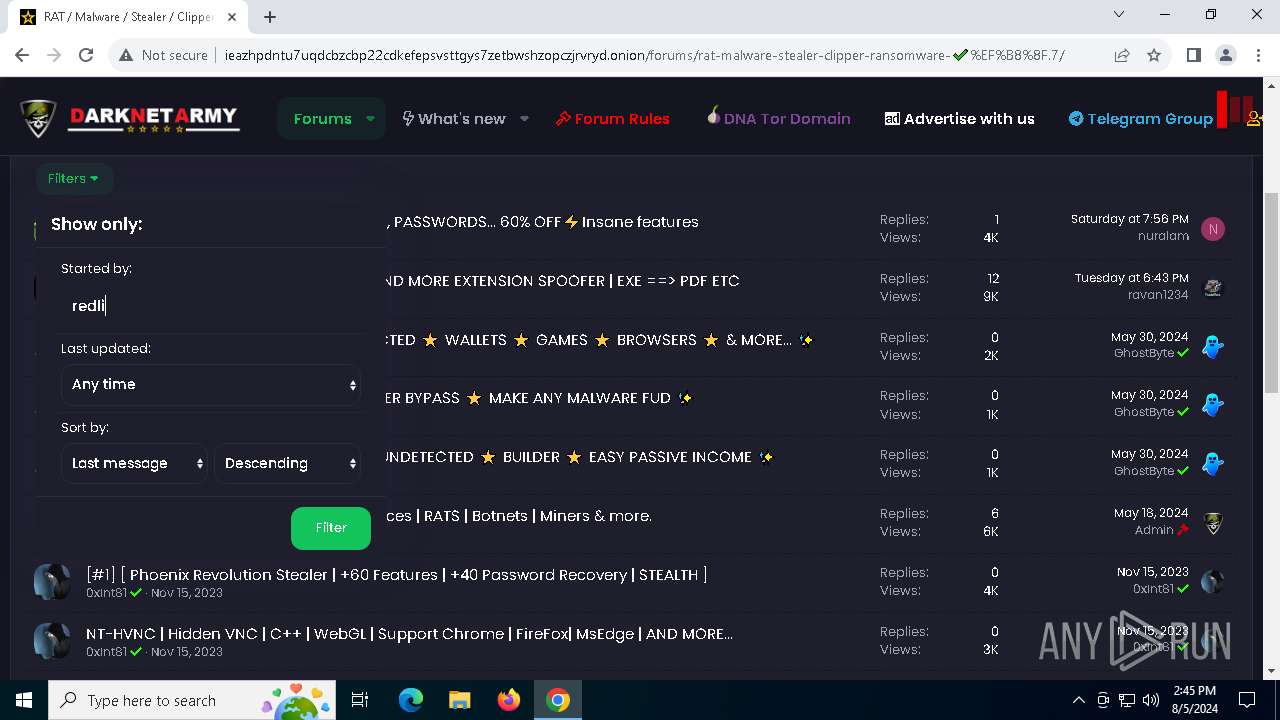Open the Chrome three-dot menu
Screen dimensions: 1280x720
[1257, 55]
